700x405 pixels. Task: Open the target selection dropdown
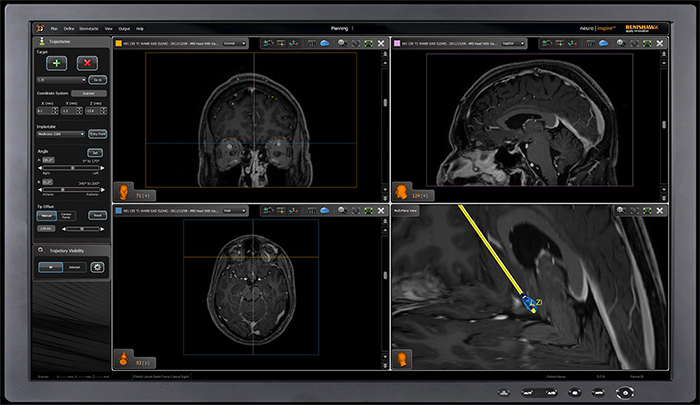60,78
